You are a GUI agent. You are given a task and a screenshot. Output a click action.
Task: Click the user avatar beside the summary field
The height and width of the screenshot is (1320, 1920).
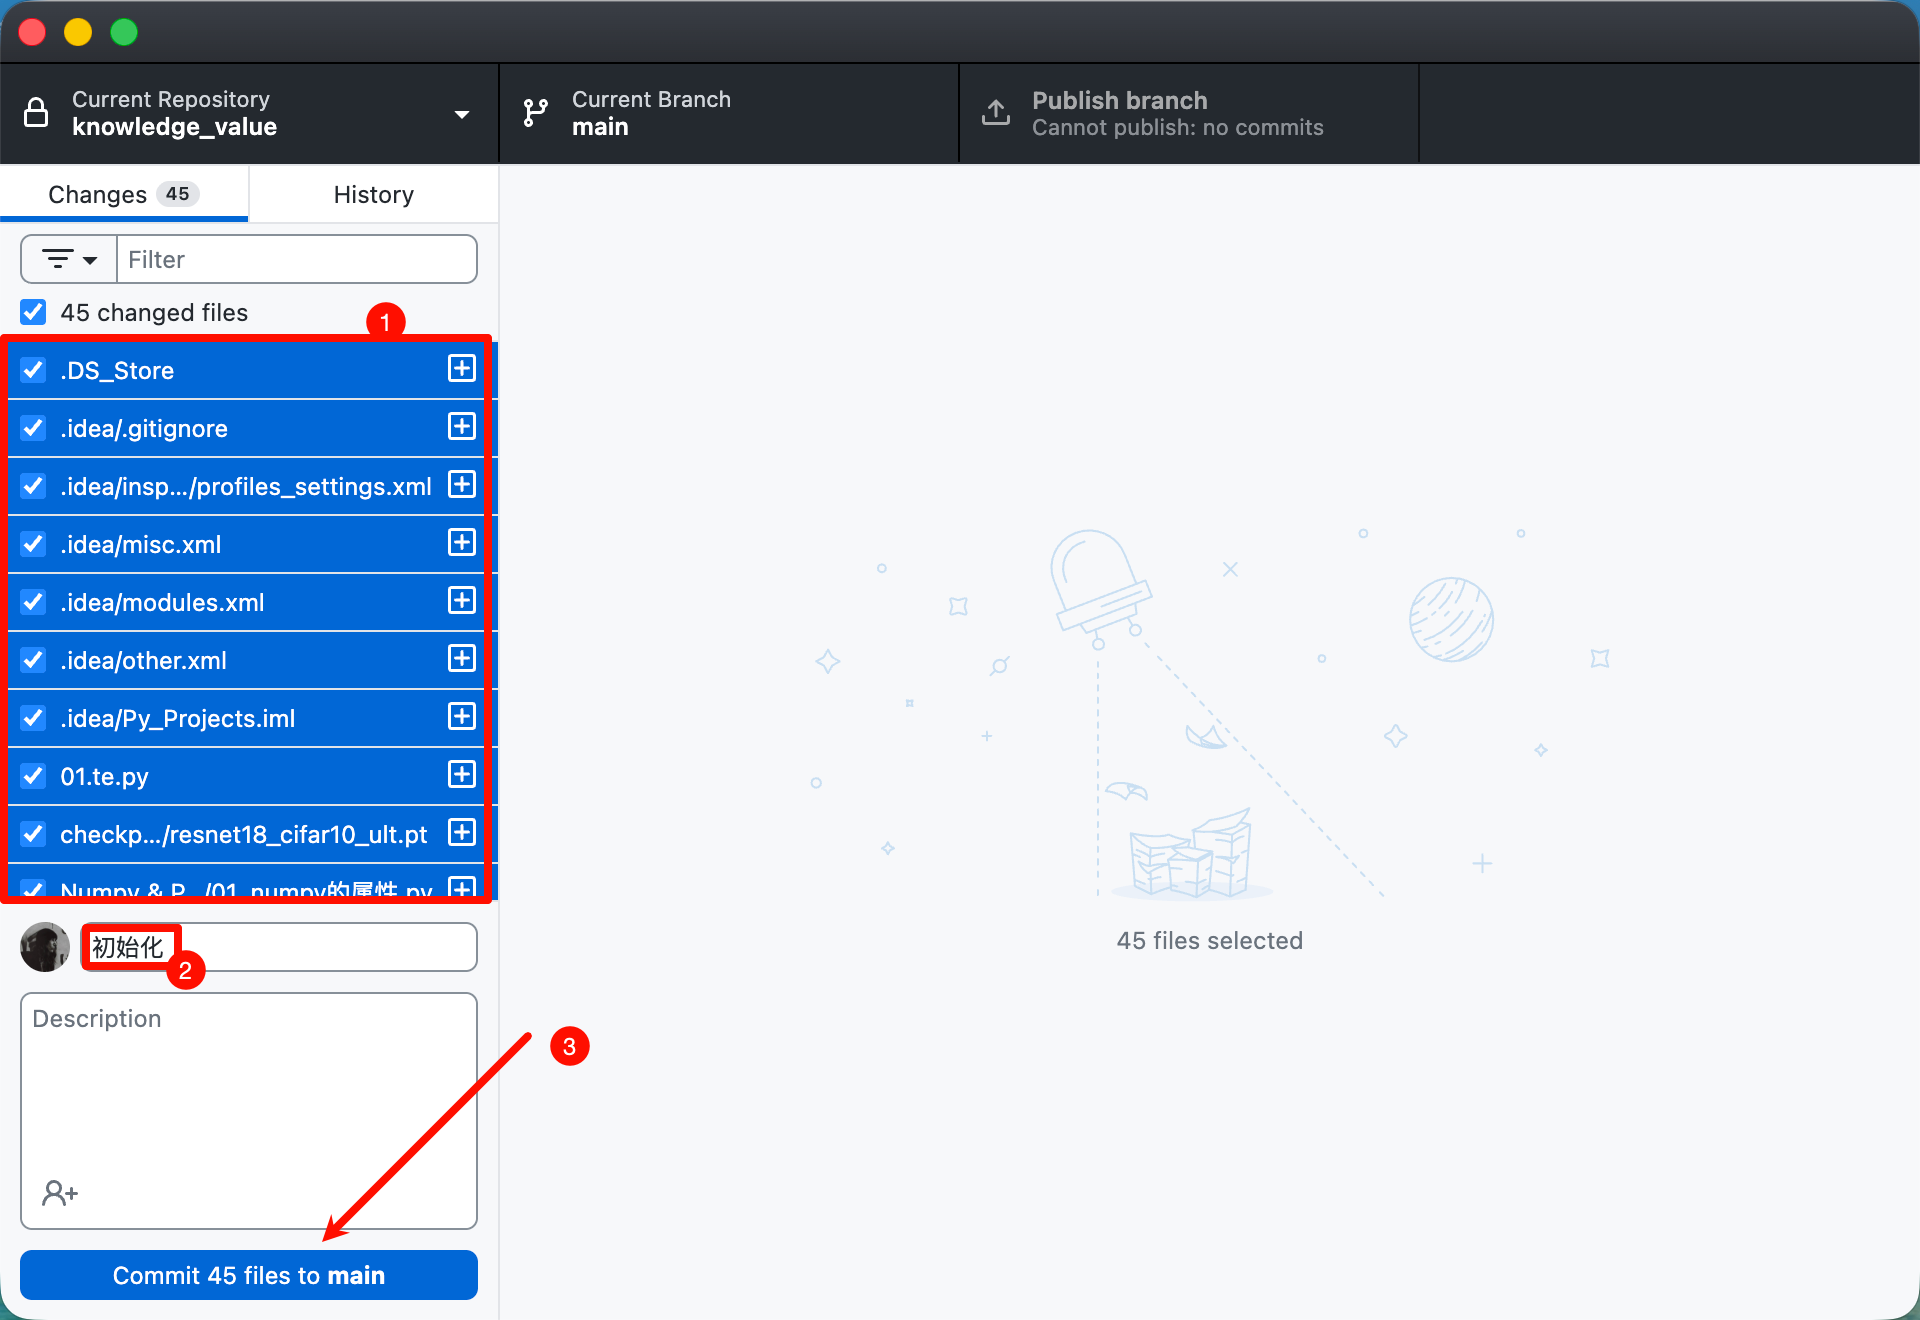(x=45, y=947)
